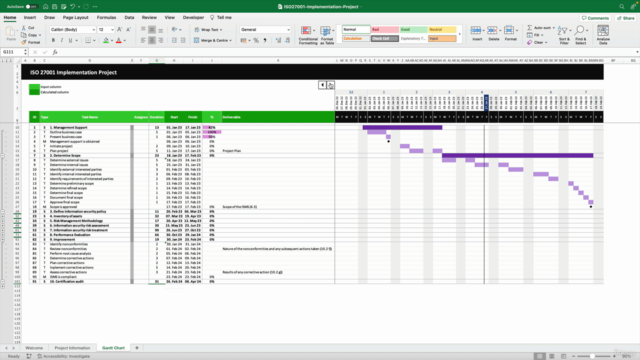Click the decrease indent icon
This screenshot has height=360, width=640.
[174, 40]
